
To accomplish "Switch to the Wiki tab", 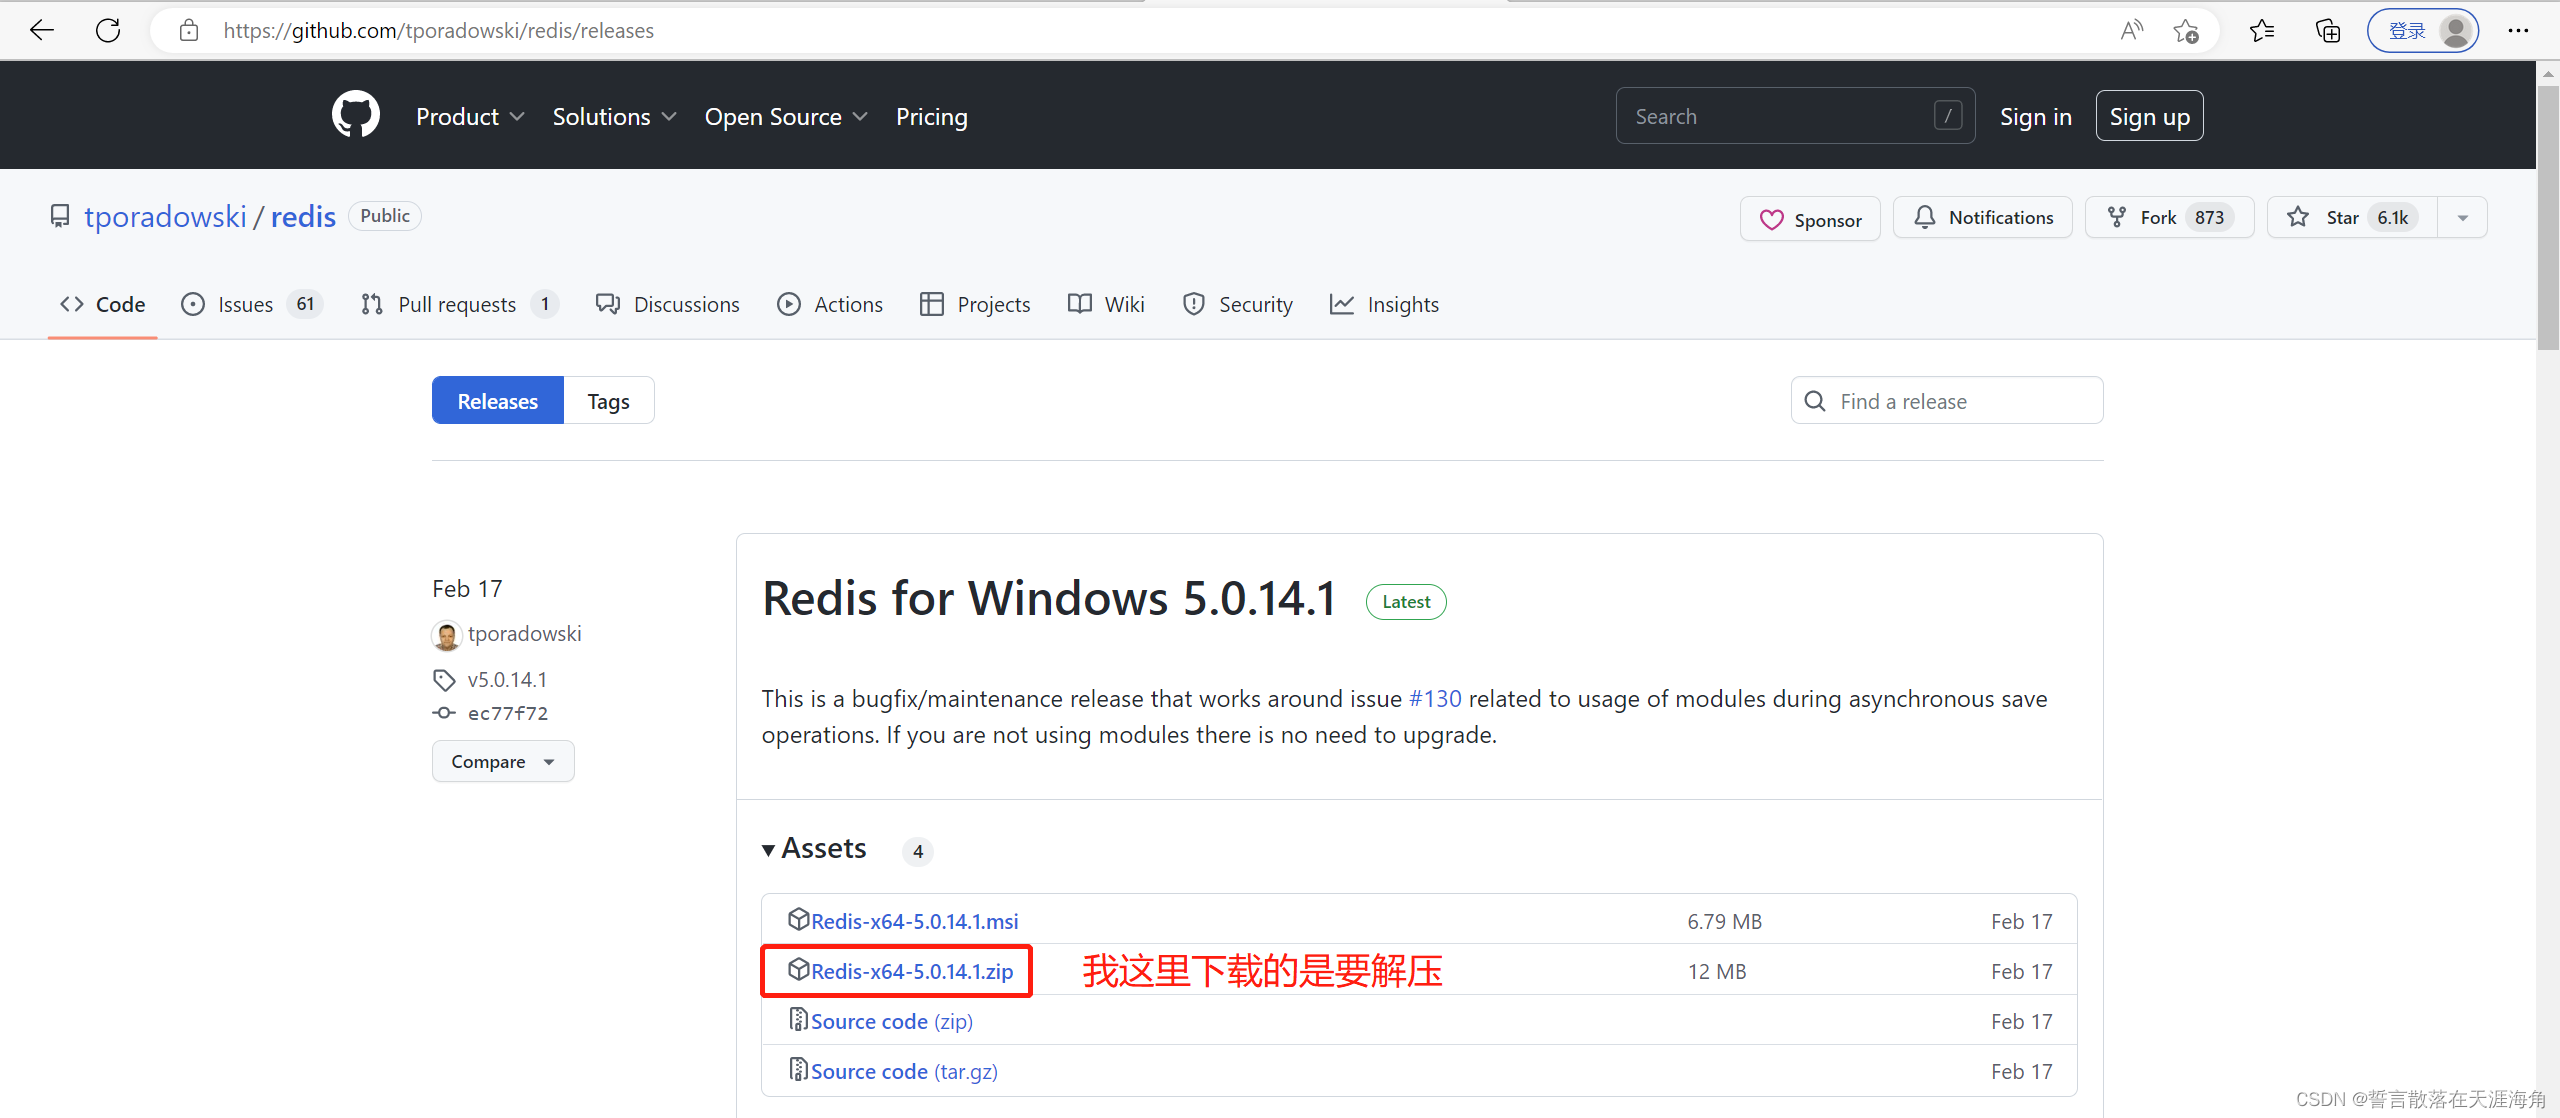I will point(1106,304).
